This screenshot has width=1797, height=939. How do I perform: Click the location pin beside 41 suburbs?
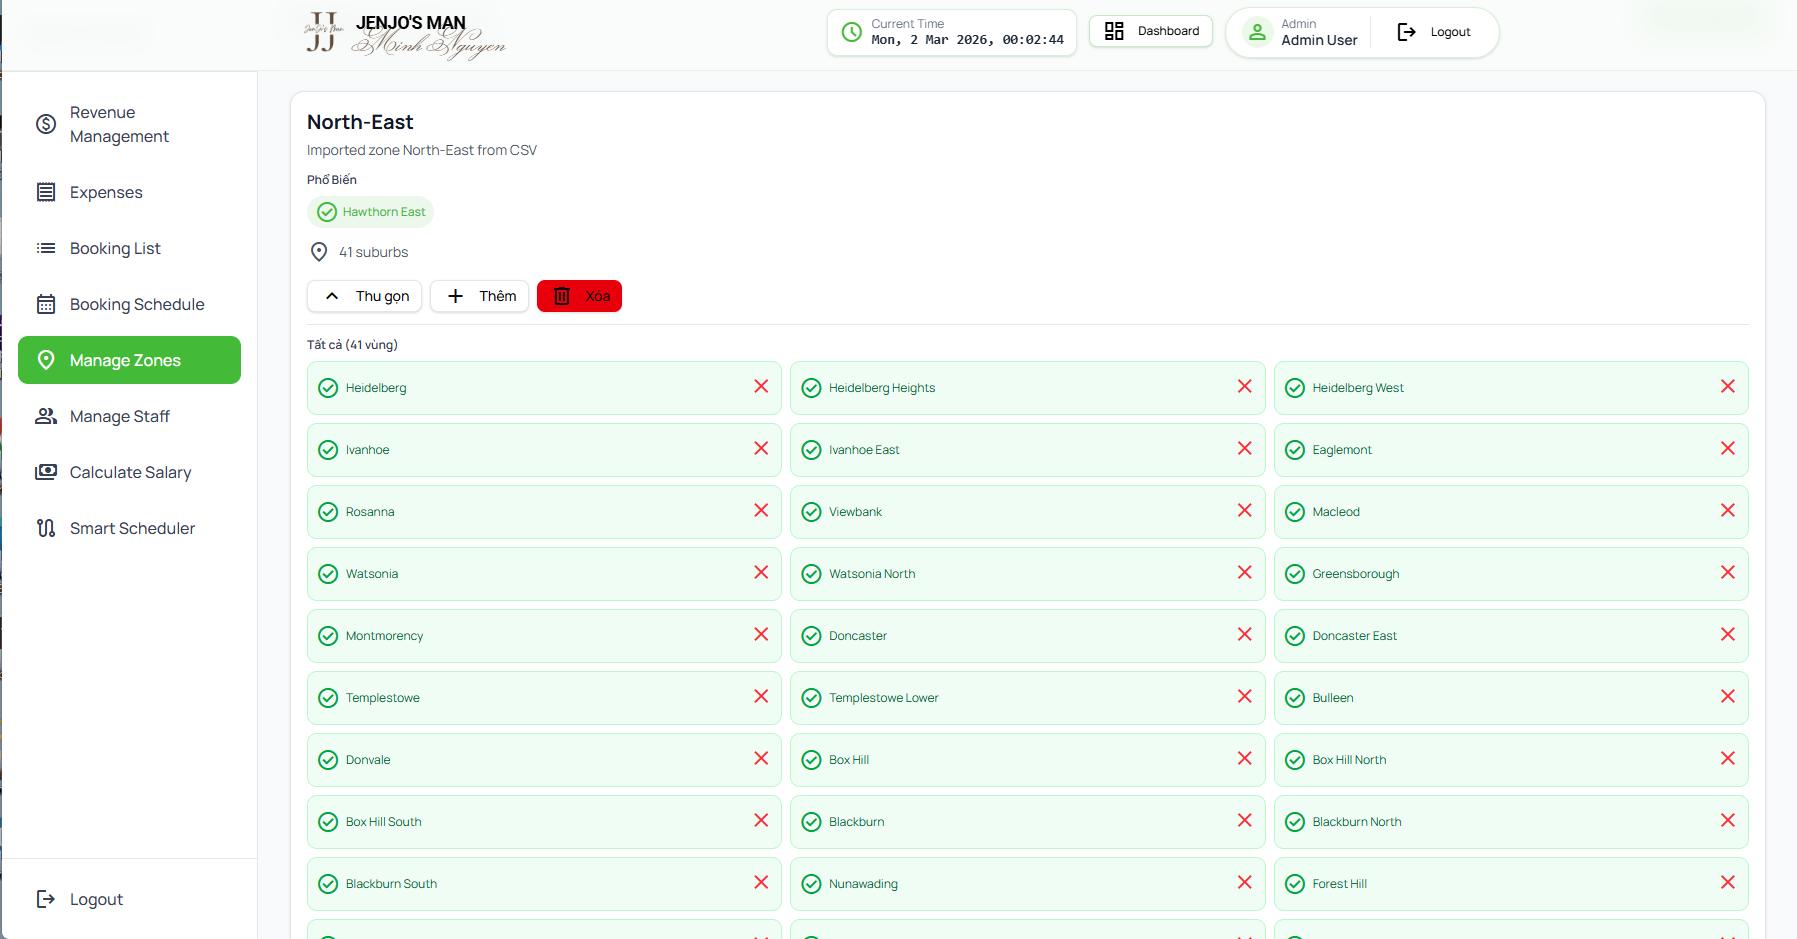[x=319, y=252]
